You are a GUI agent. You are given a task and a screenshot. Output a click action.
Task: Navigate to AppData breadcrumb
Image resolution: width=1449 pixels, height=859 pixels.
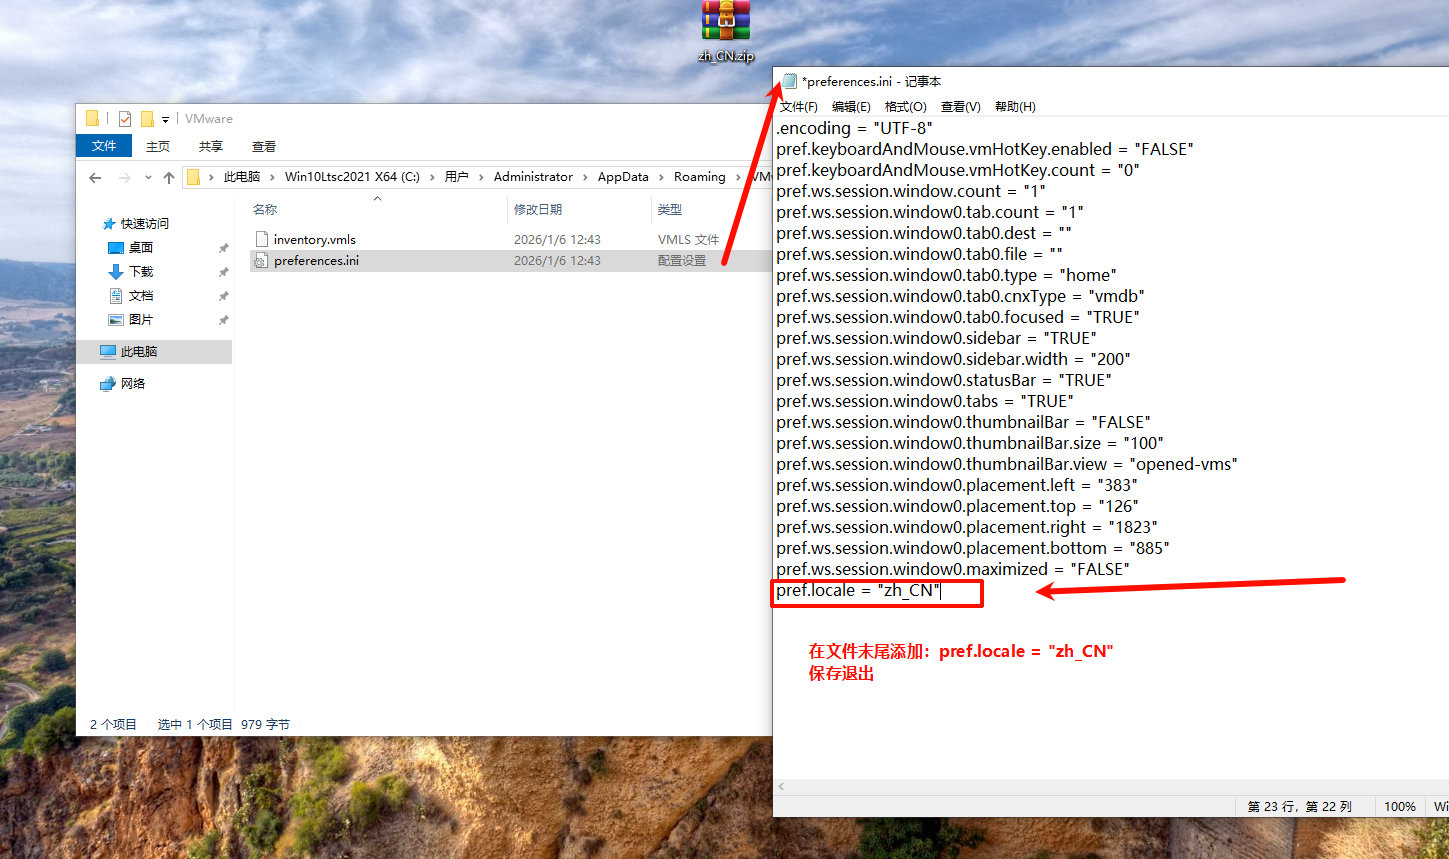click(x=623, y=177)
